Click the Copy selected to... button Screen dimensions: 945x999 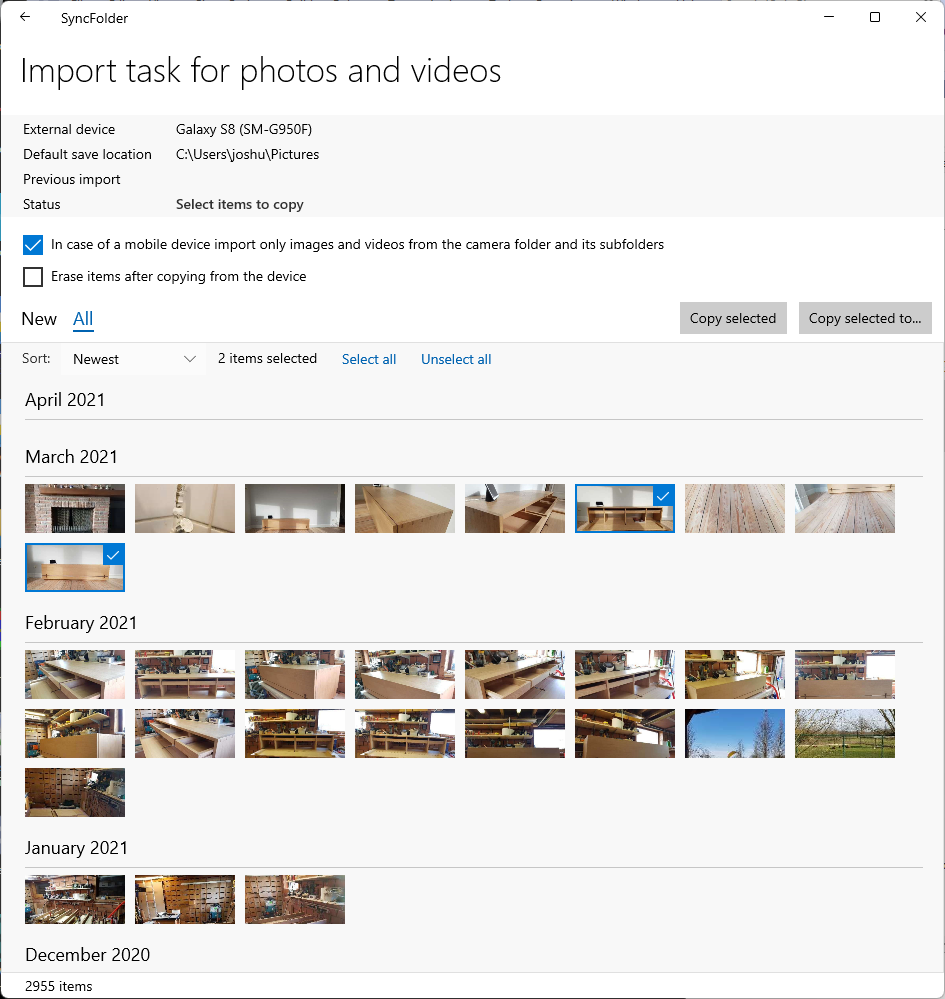click(864, 318)
